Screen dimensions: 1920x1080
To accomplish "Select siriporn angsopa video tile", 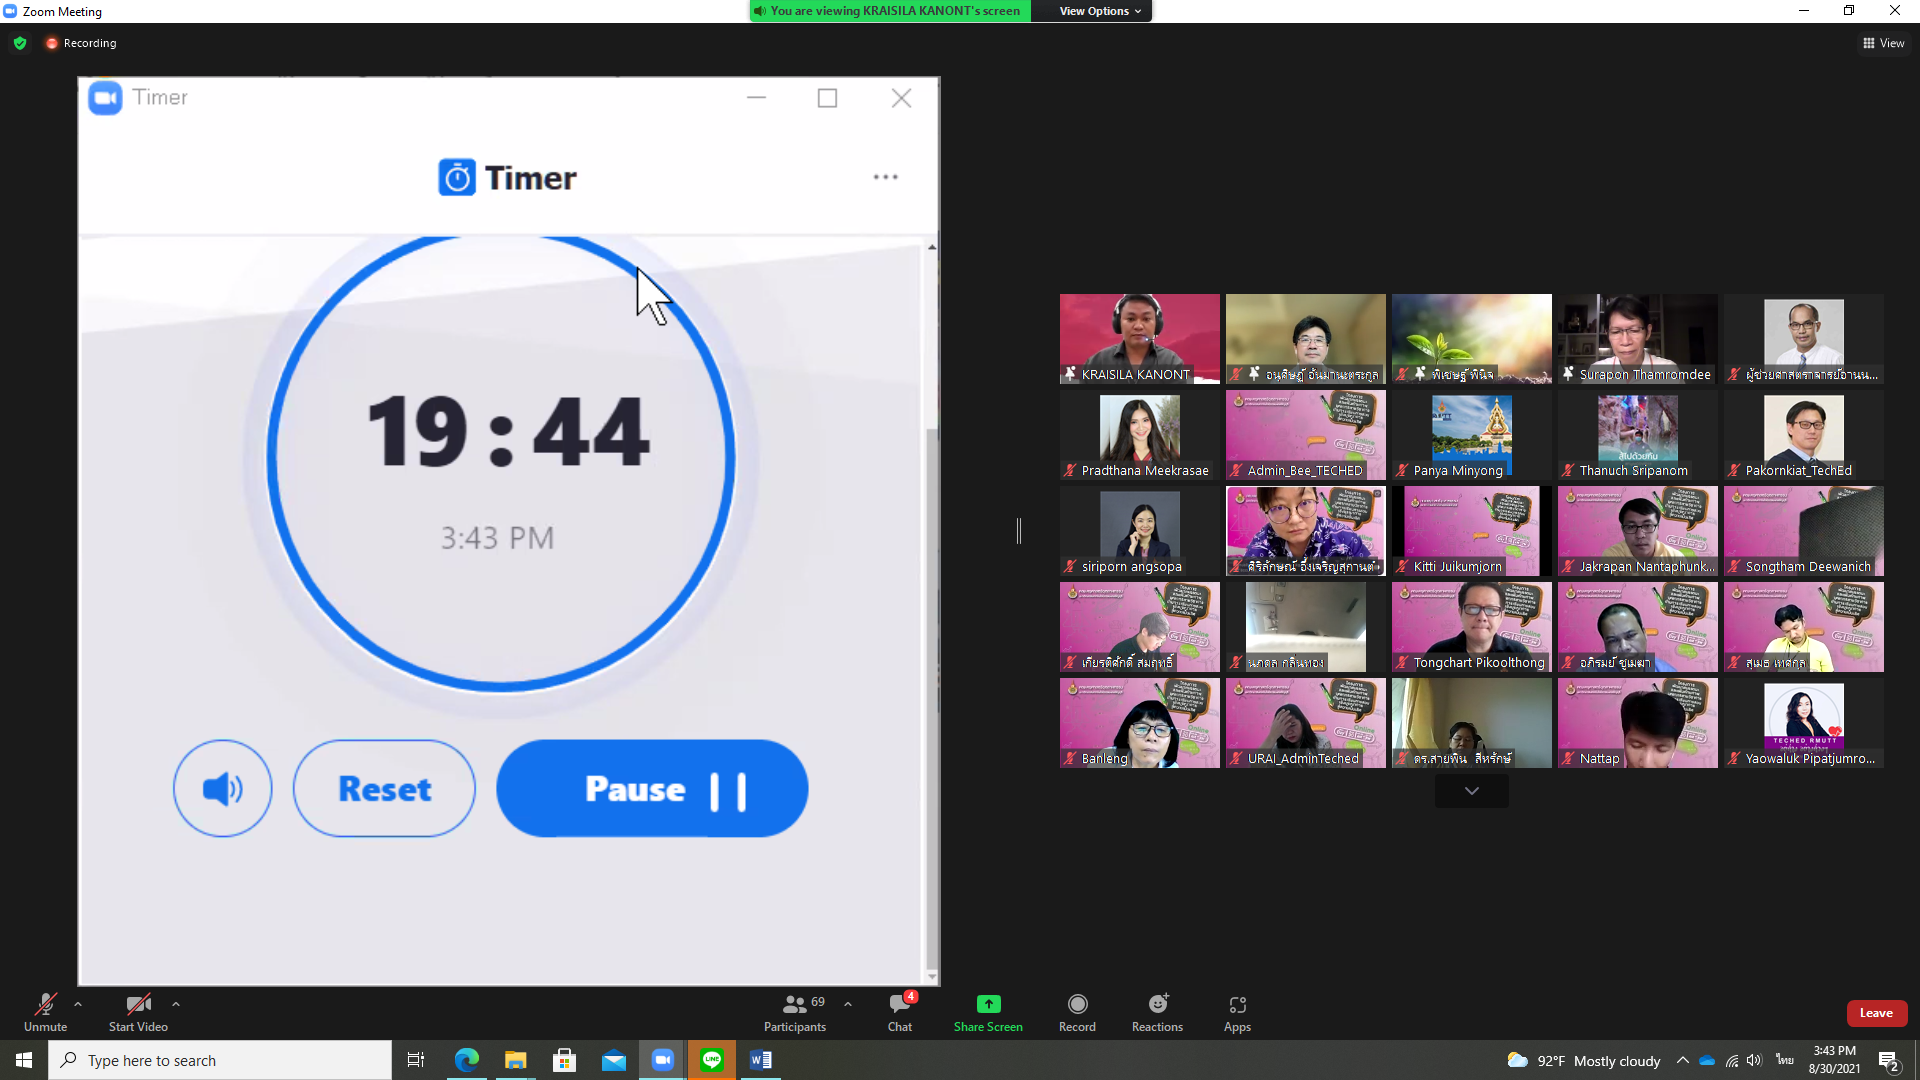I will click(x=1139, y=530).
